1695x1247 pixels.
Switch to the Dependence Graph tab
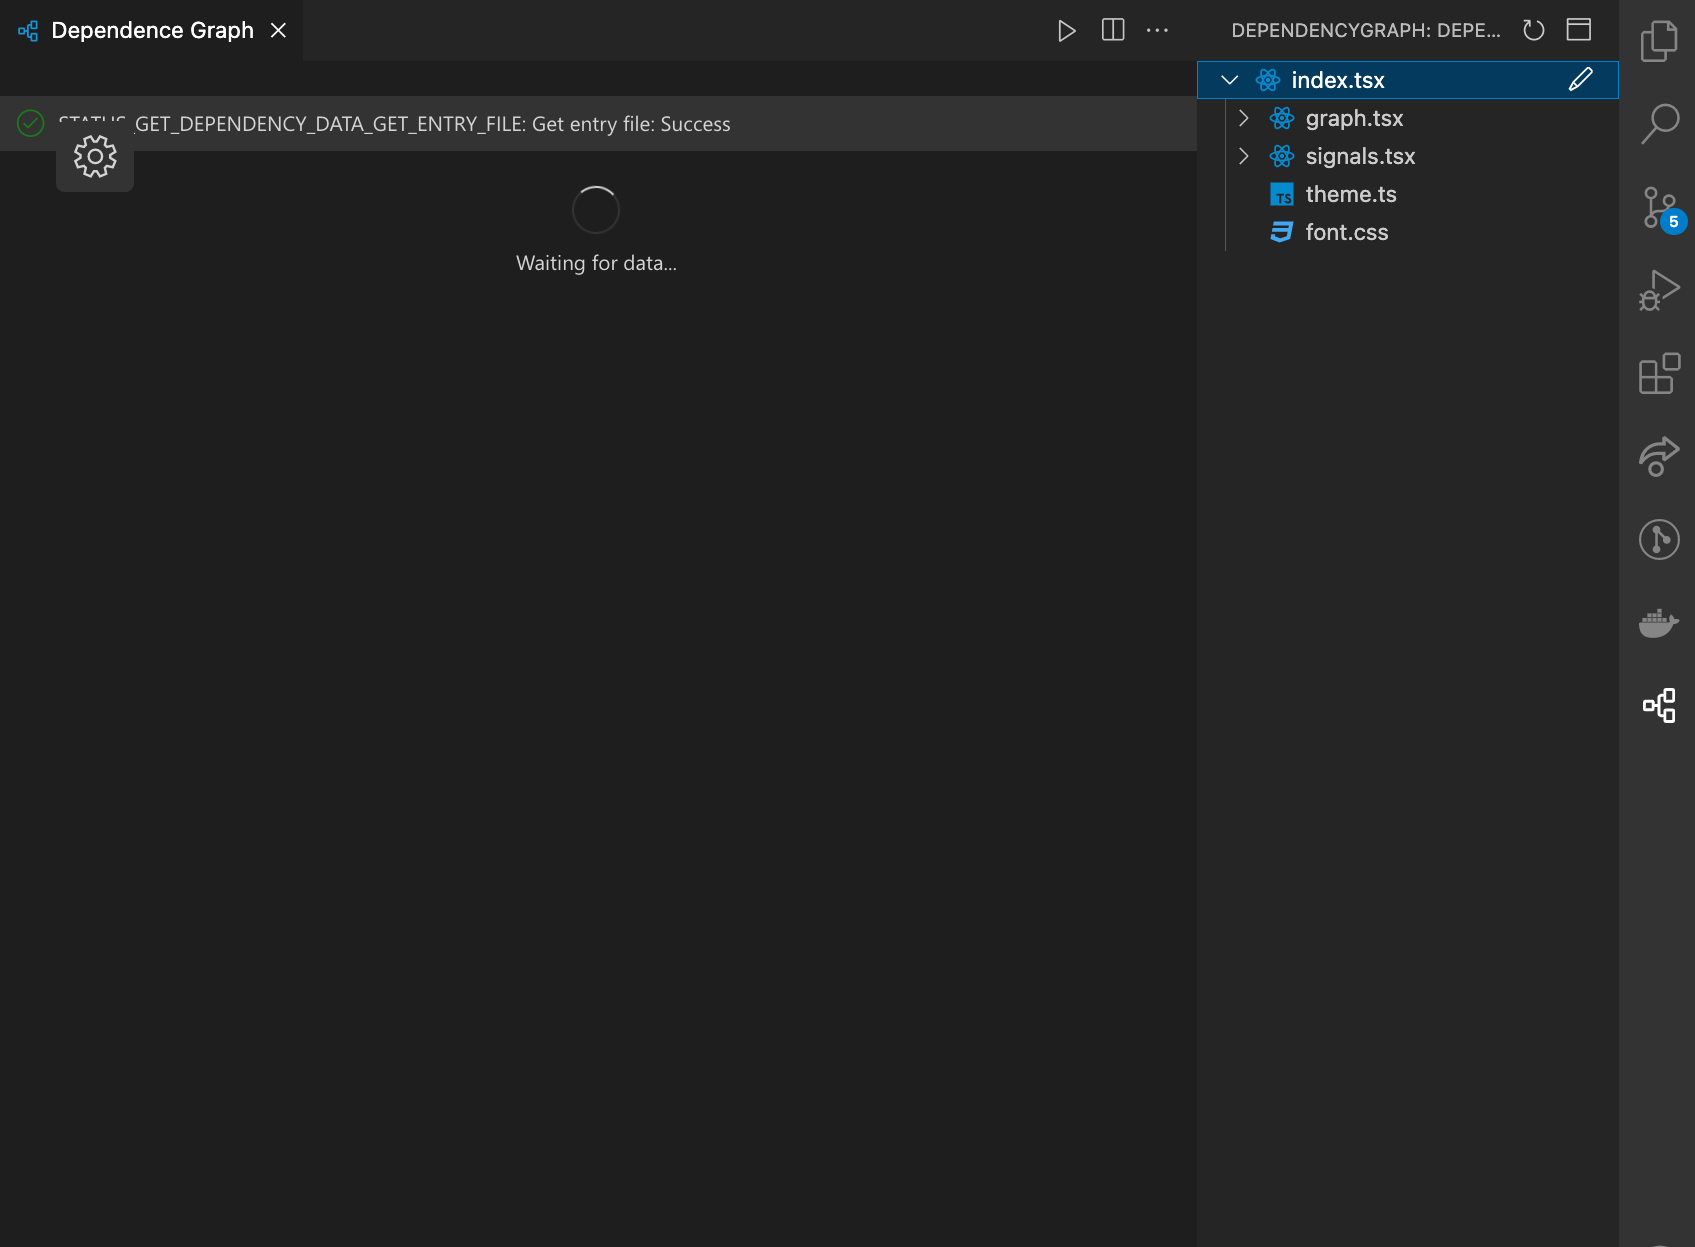click(x=150, y=29)
